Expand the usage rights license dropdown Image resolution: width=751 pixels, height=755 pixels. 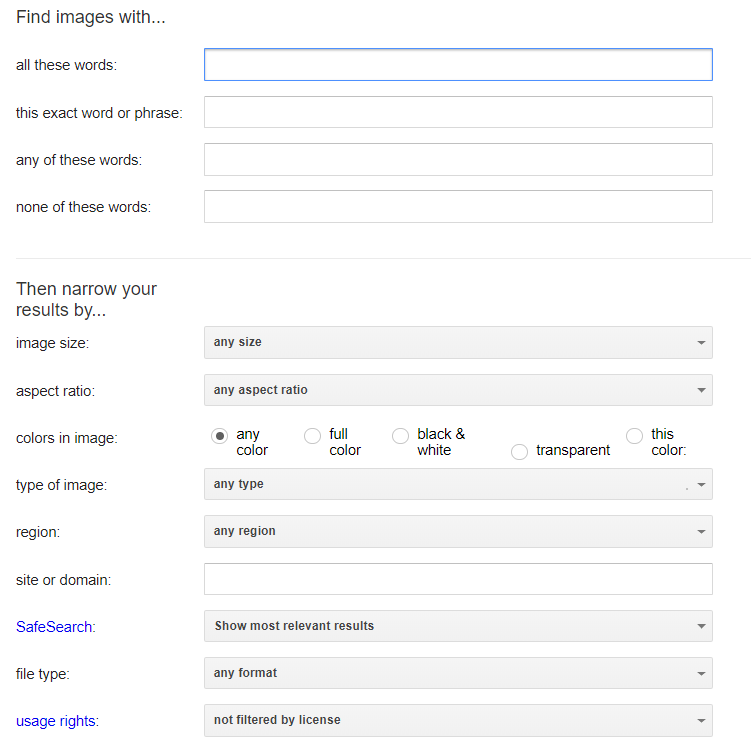[458, 720]
